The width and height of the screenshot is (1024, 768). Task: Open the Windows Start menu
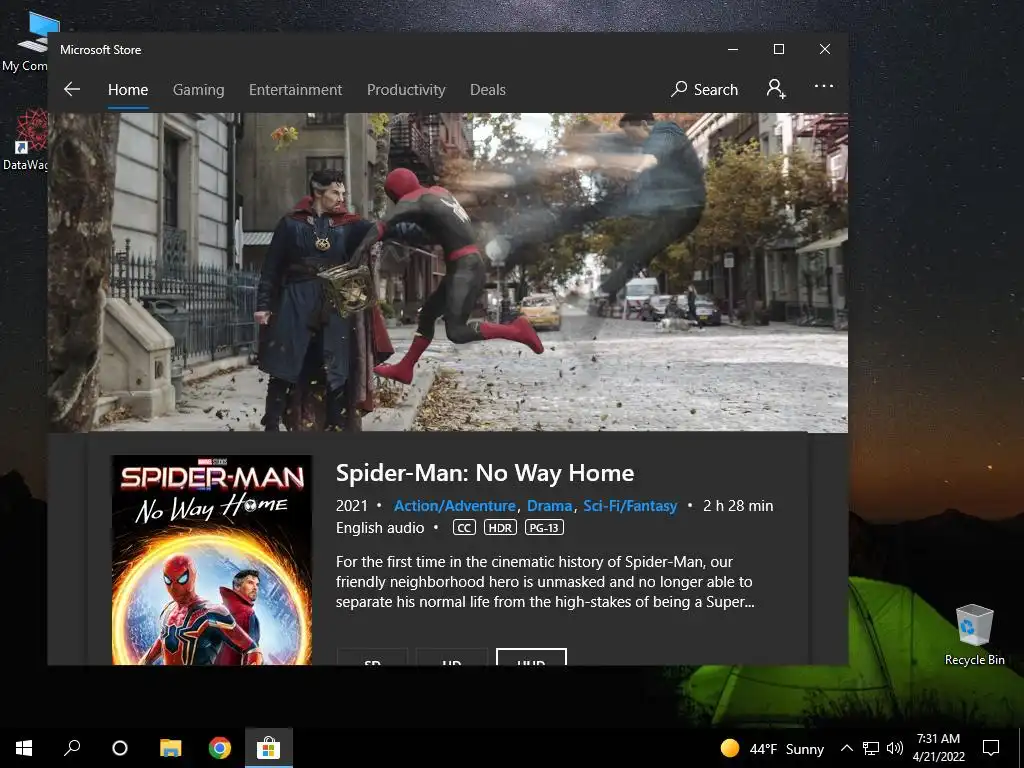[x=24, y=748]
